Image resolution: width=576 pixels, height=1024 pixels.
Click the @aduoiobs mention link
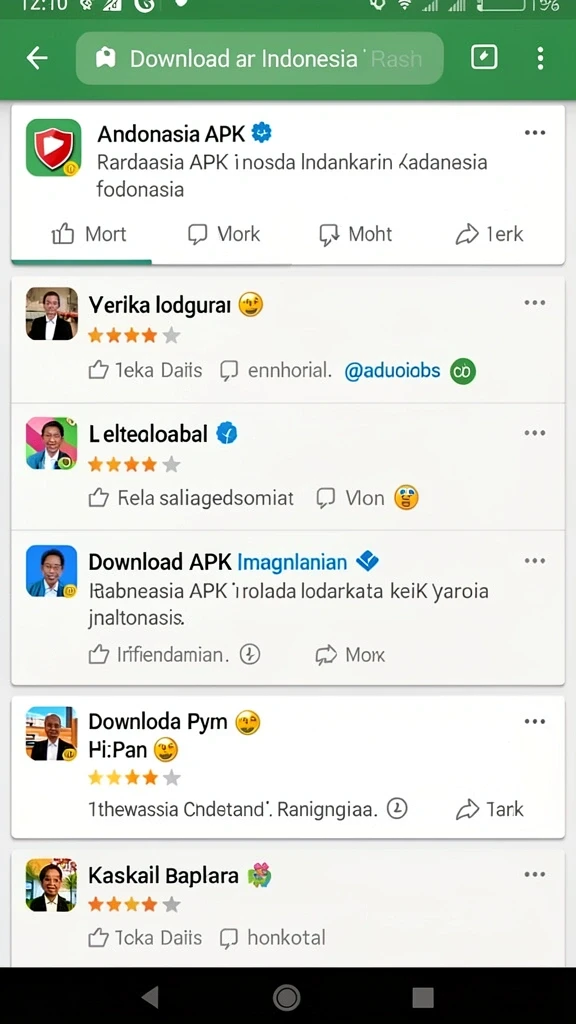pos(392,371)
